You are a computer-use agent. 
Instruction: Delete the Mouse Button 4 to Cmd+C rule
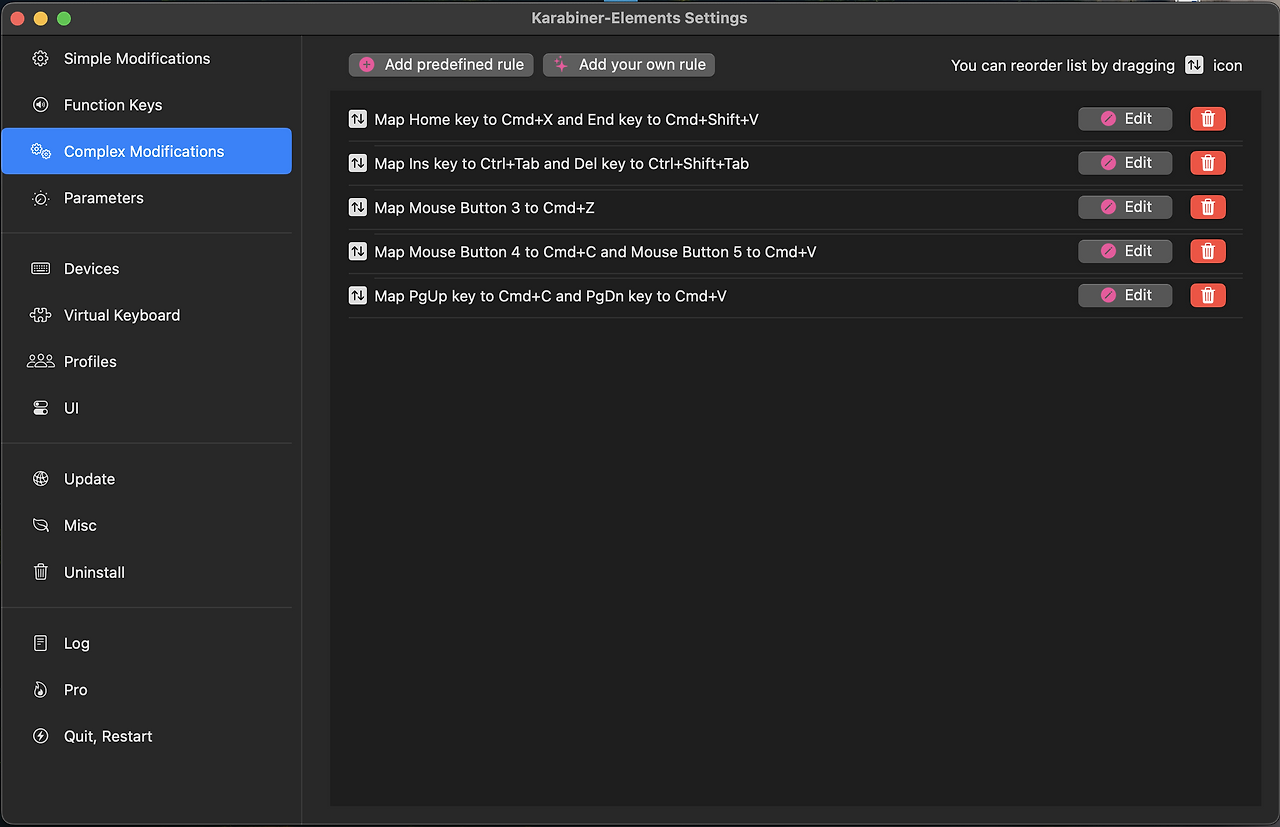pos(1208,251)
